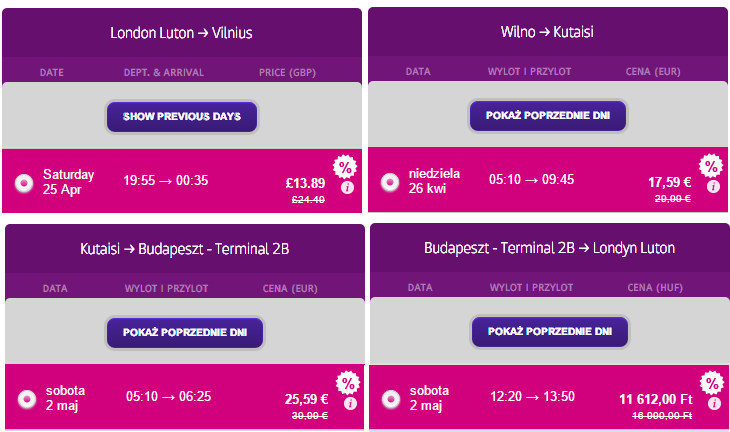Click the Price (GBP) column header

tap(287, 73)
